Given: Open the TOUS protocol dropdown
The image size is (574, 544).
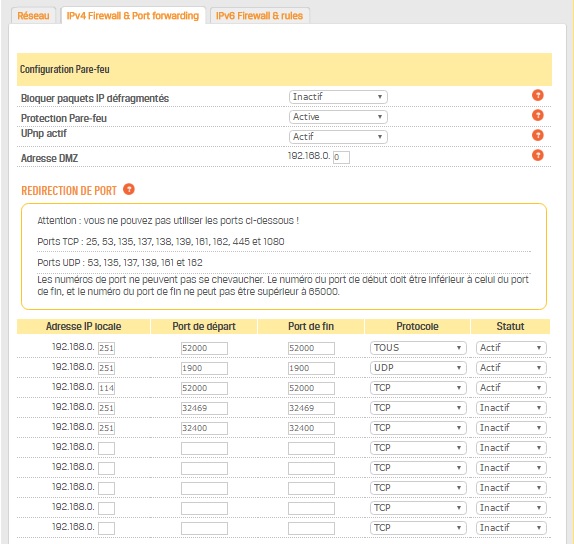Looking at the screenshot, I should (418, 348).
